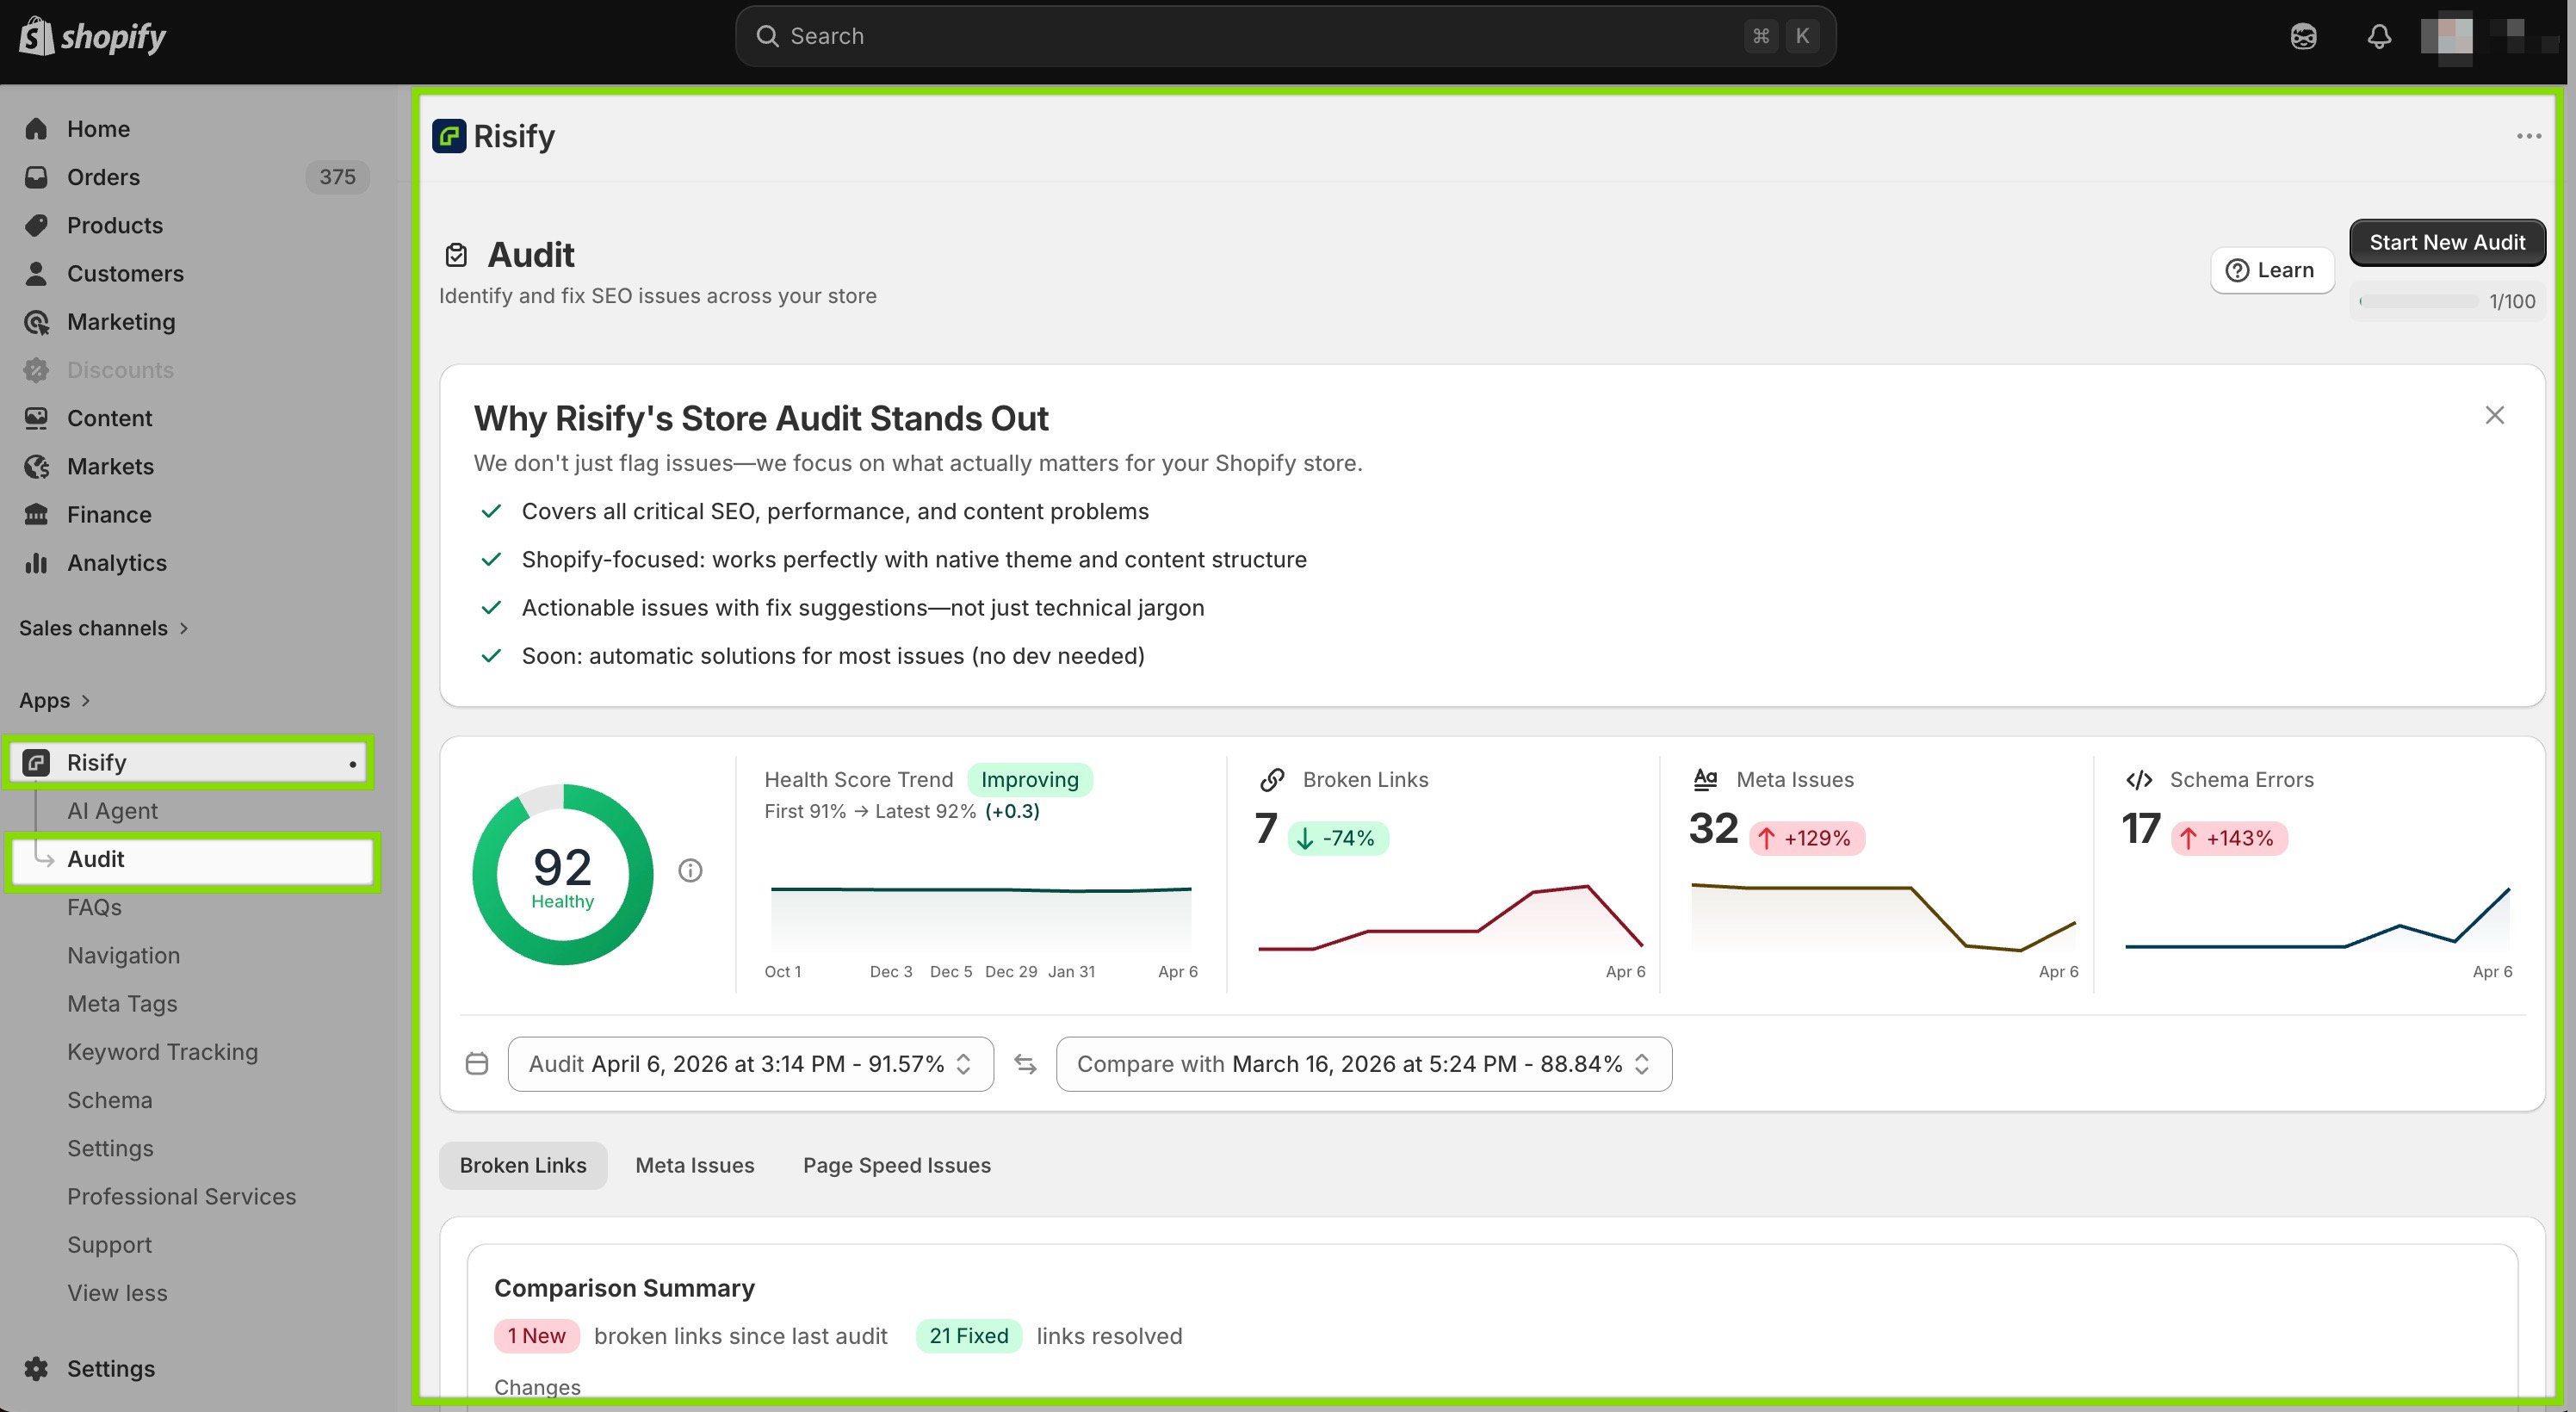Click the Health Score Trend chart line
This screenshot has width=2576, height=1412.
click(981, 889)
